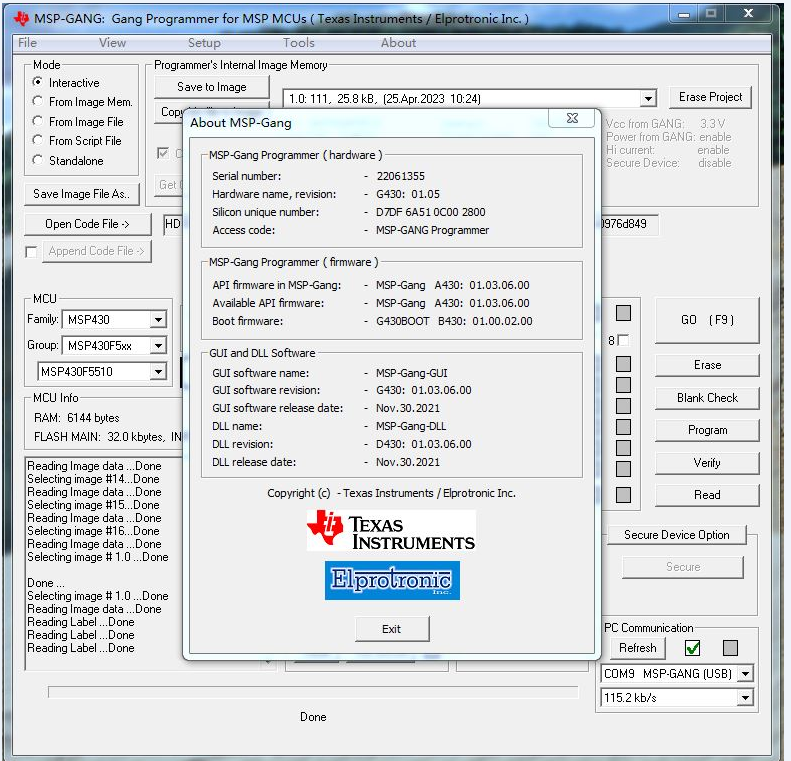Click log line Selecting image #14...Done
This screenshot has width=791, height=761.
point(93,479)
